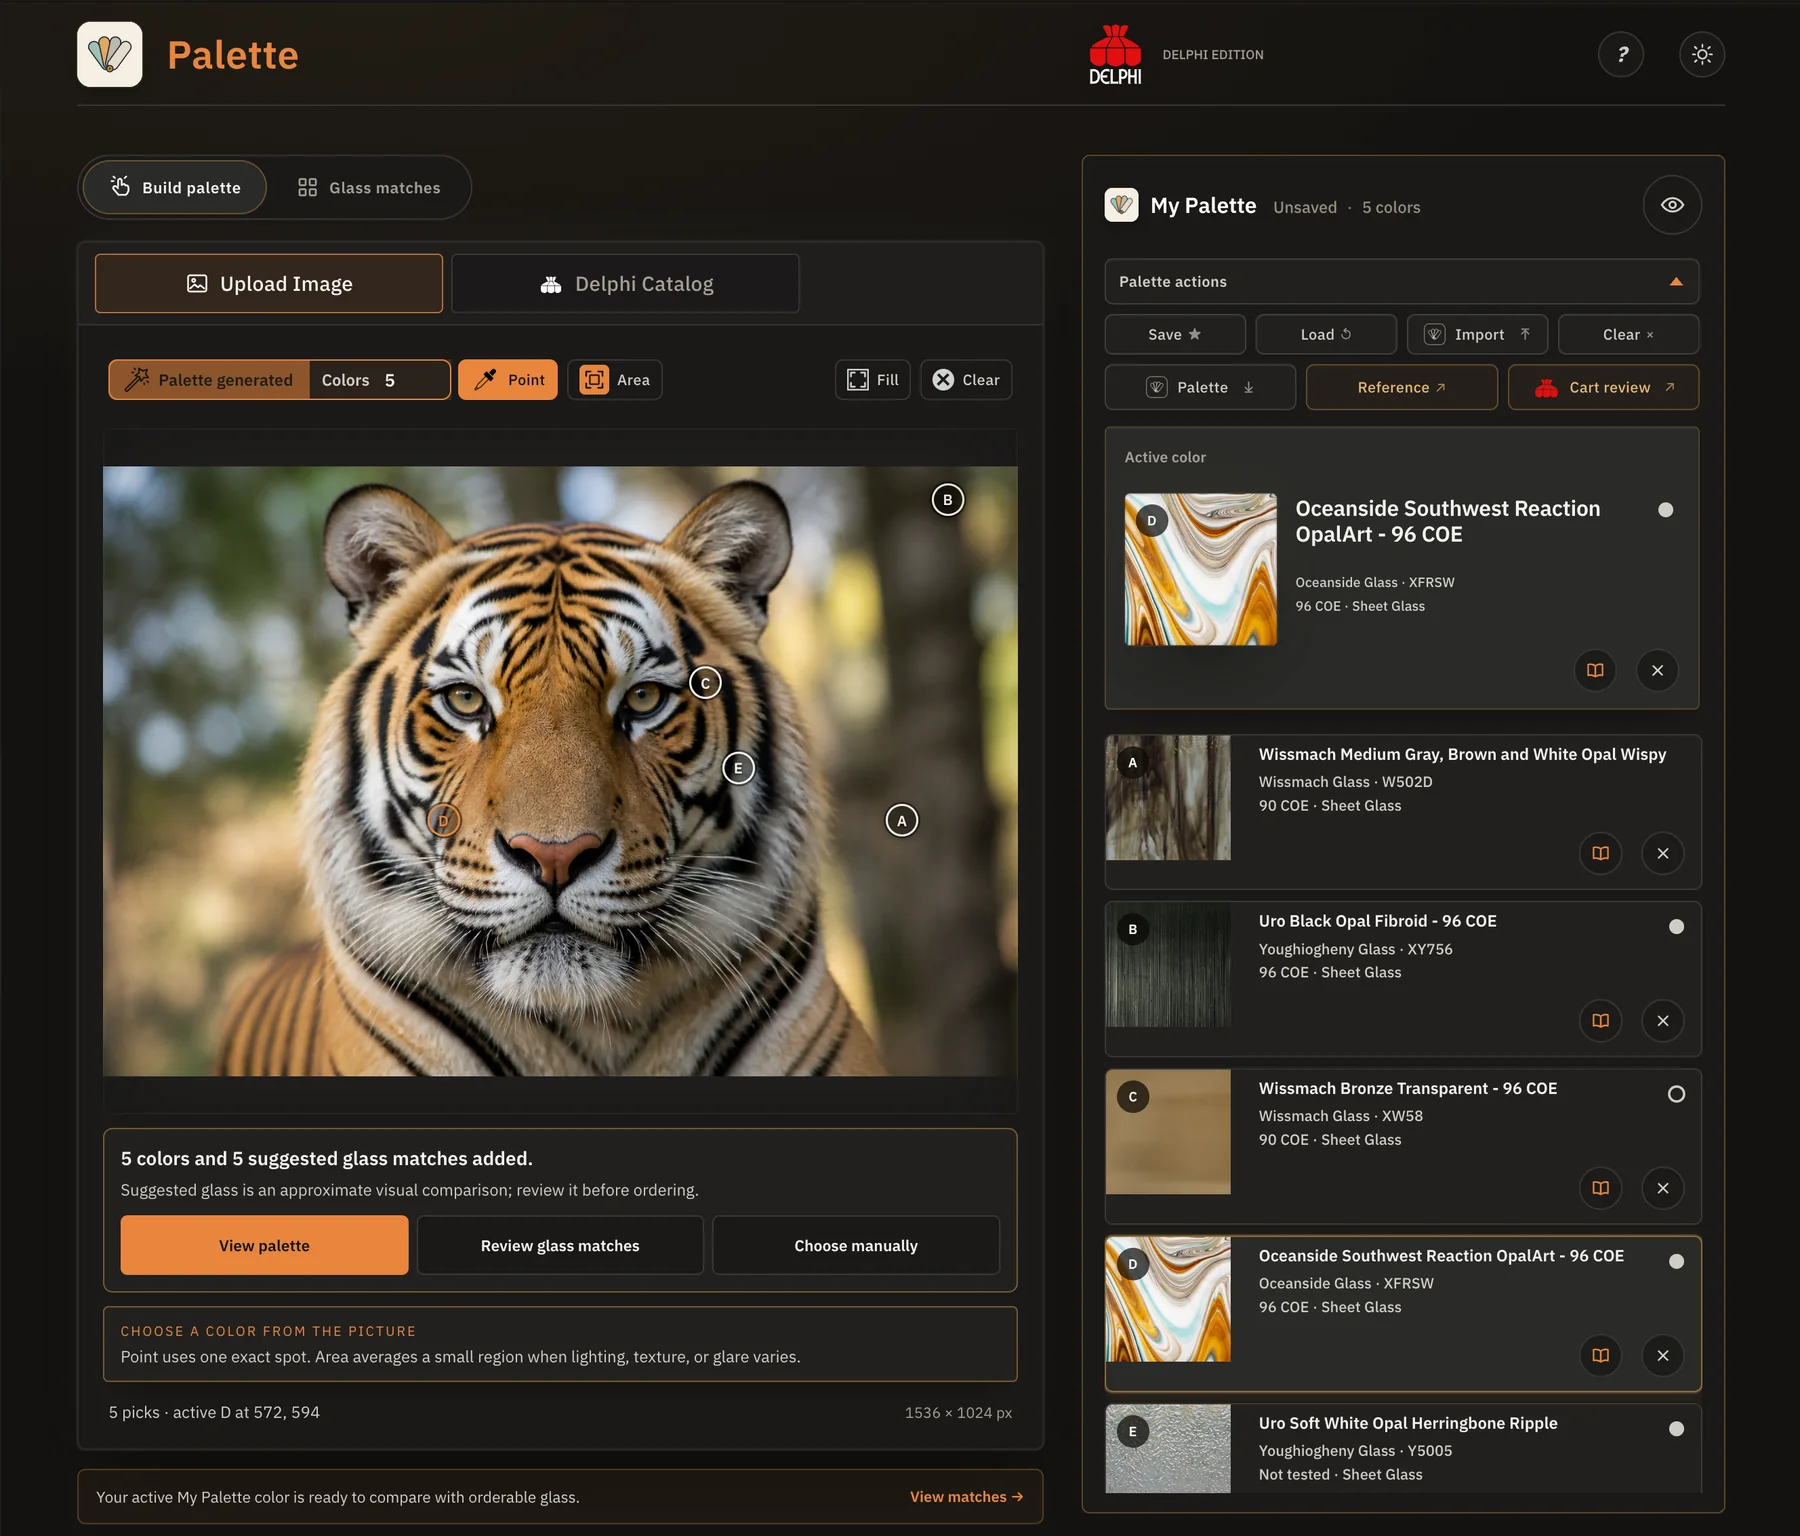Remove Wissmach Bronze Transparent color
Viewport: 1800px width, 1536px height.
point(1663,1188)
